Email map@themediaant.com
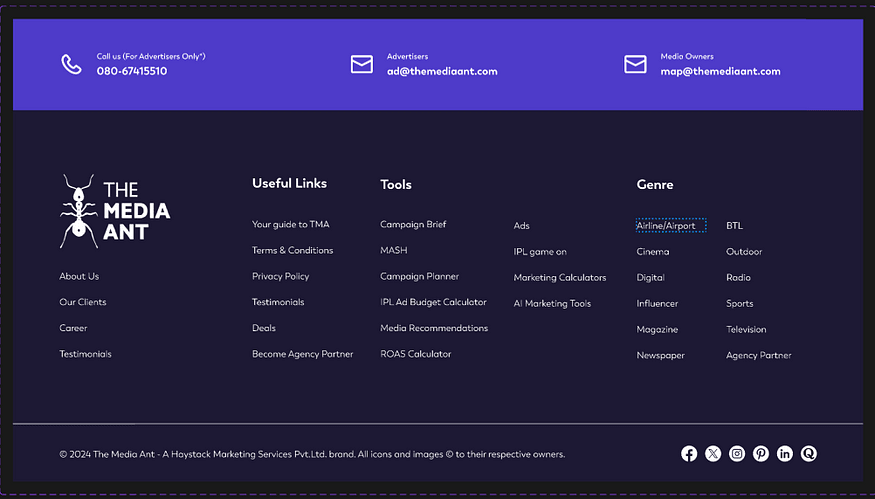 tap(720, 71)
